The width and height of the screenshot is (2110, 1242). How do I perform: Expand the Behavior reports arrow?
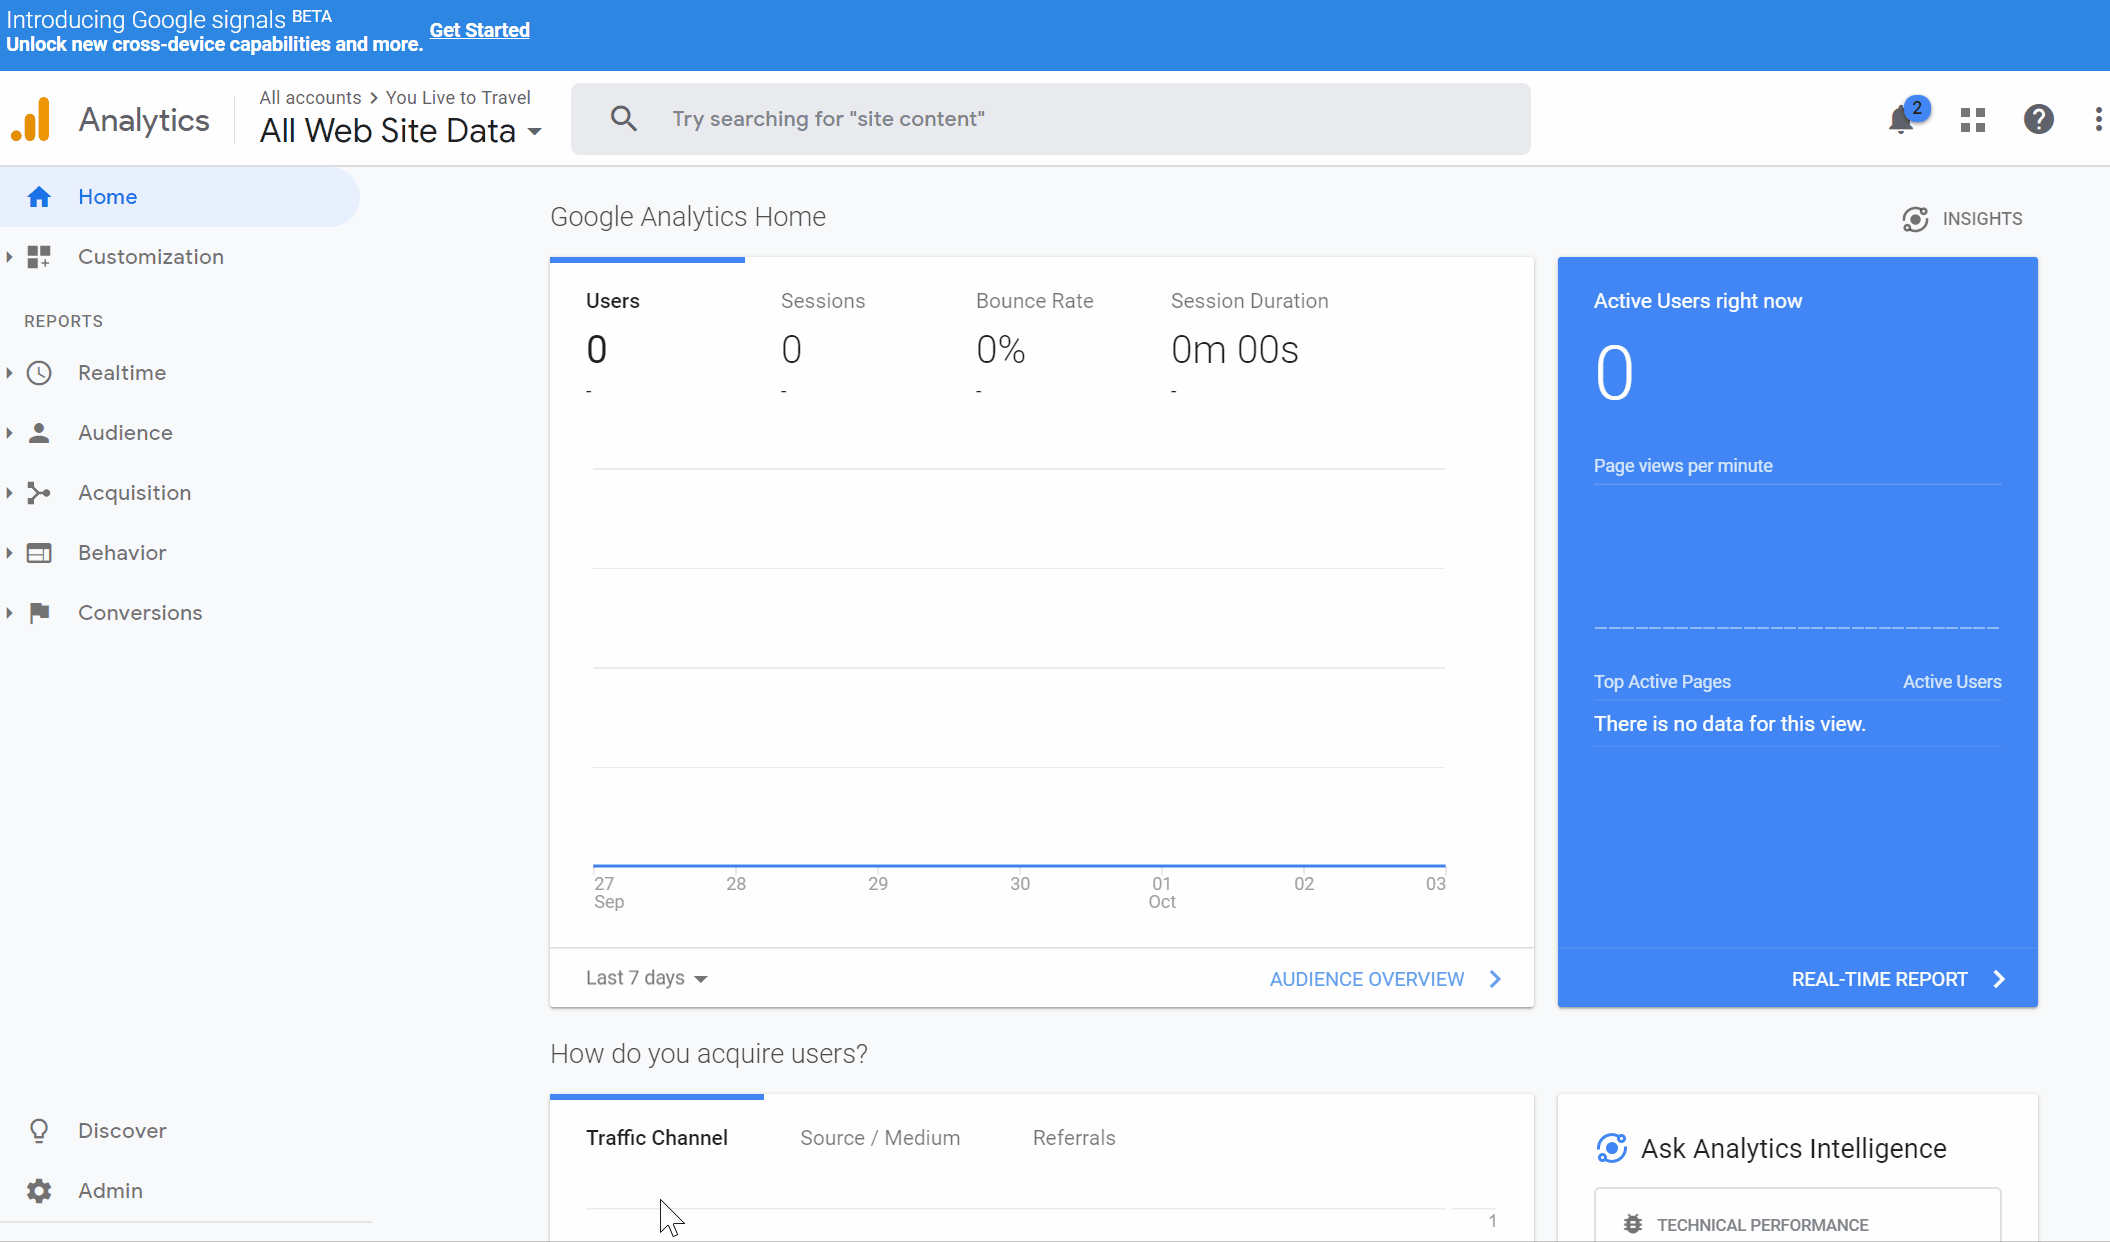tap(9, 553)
